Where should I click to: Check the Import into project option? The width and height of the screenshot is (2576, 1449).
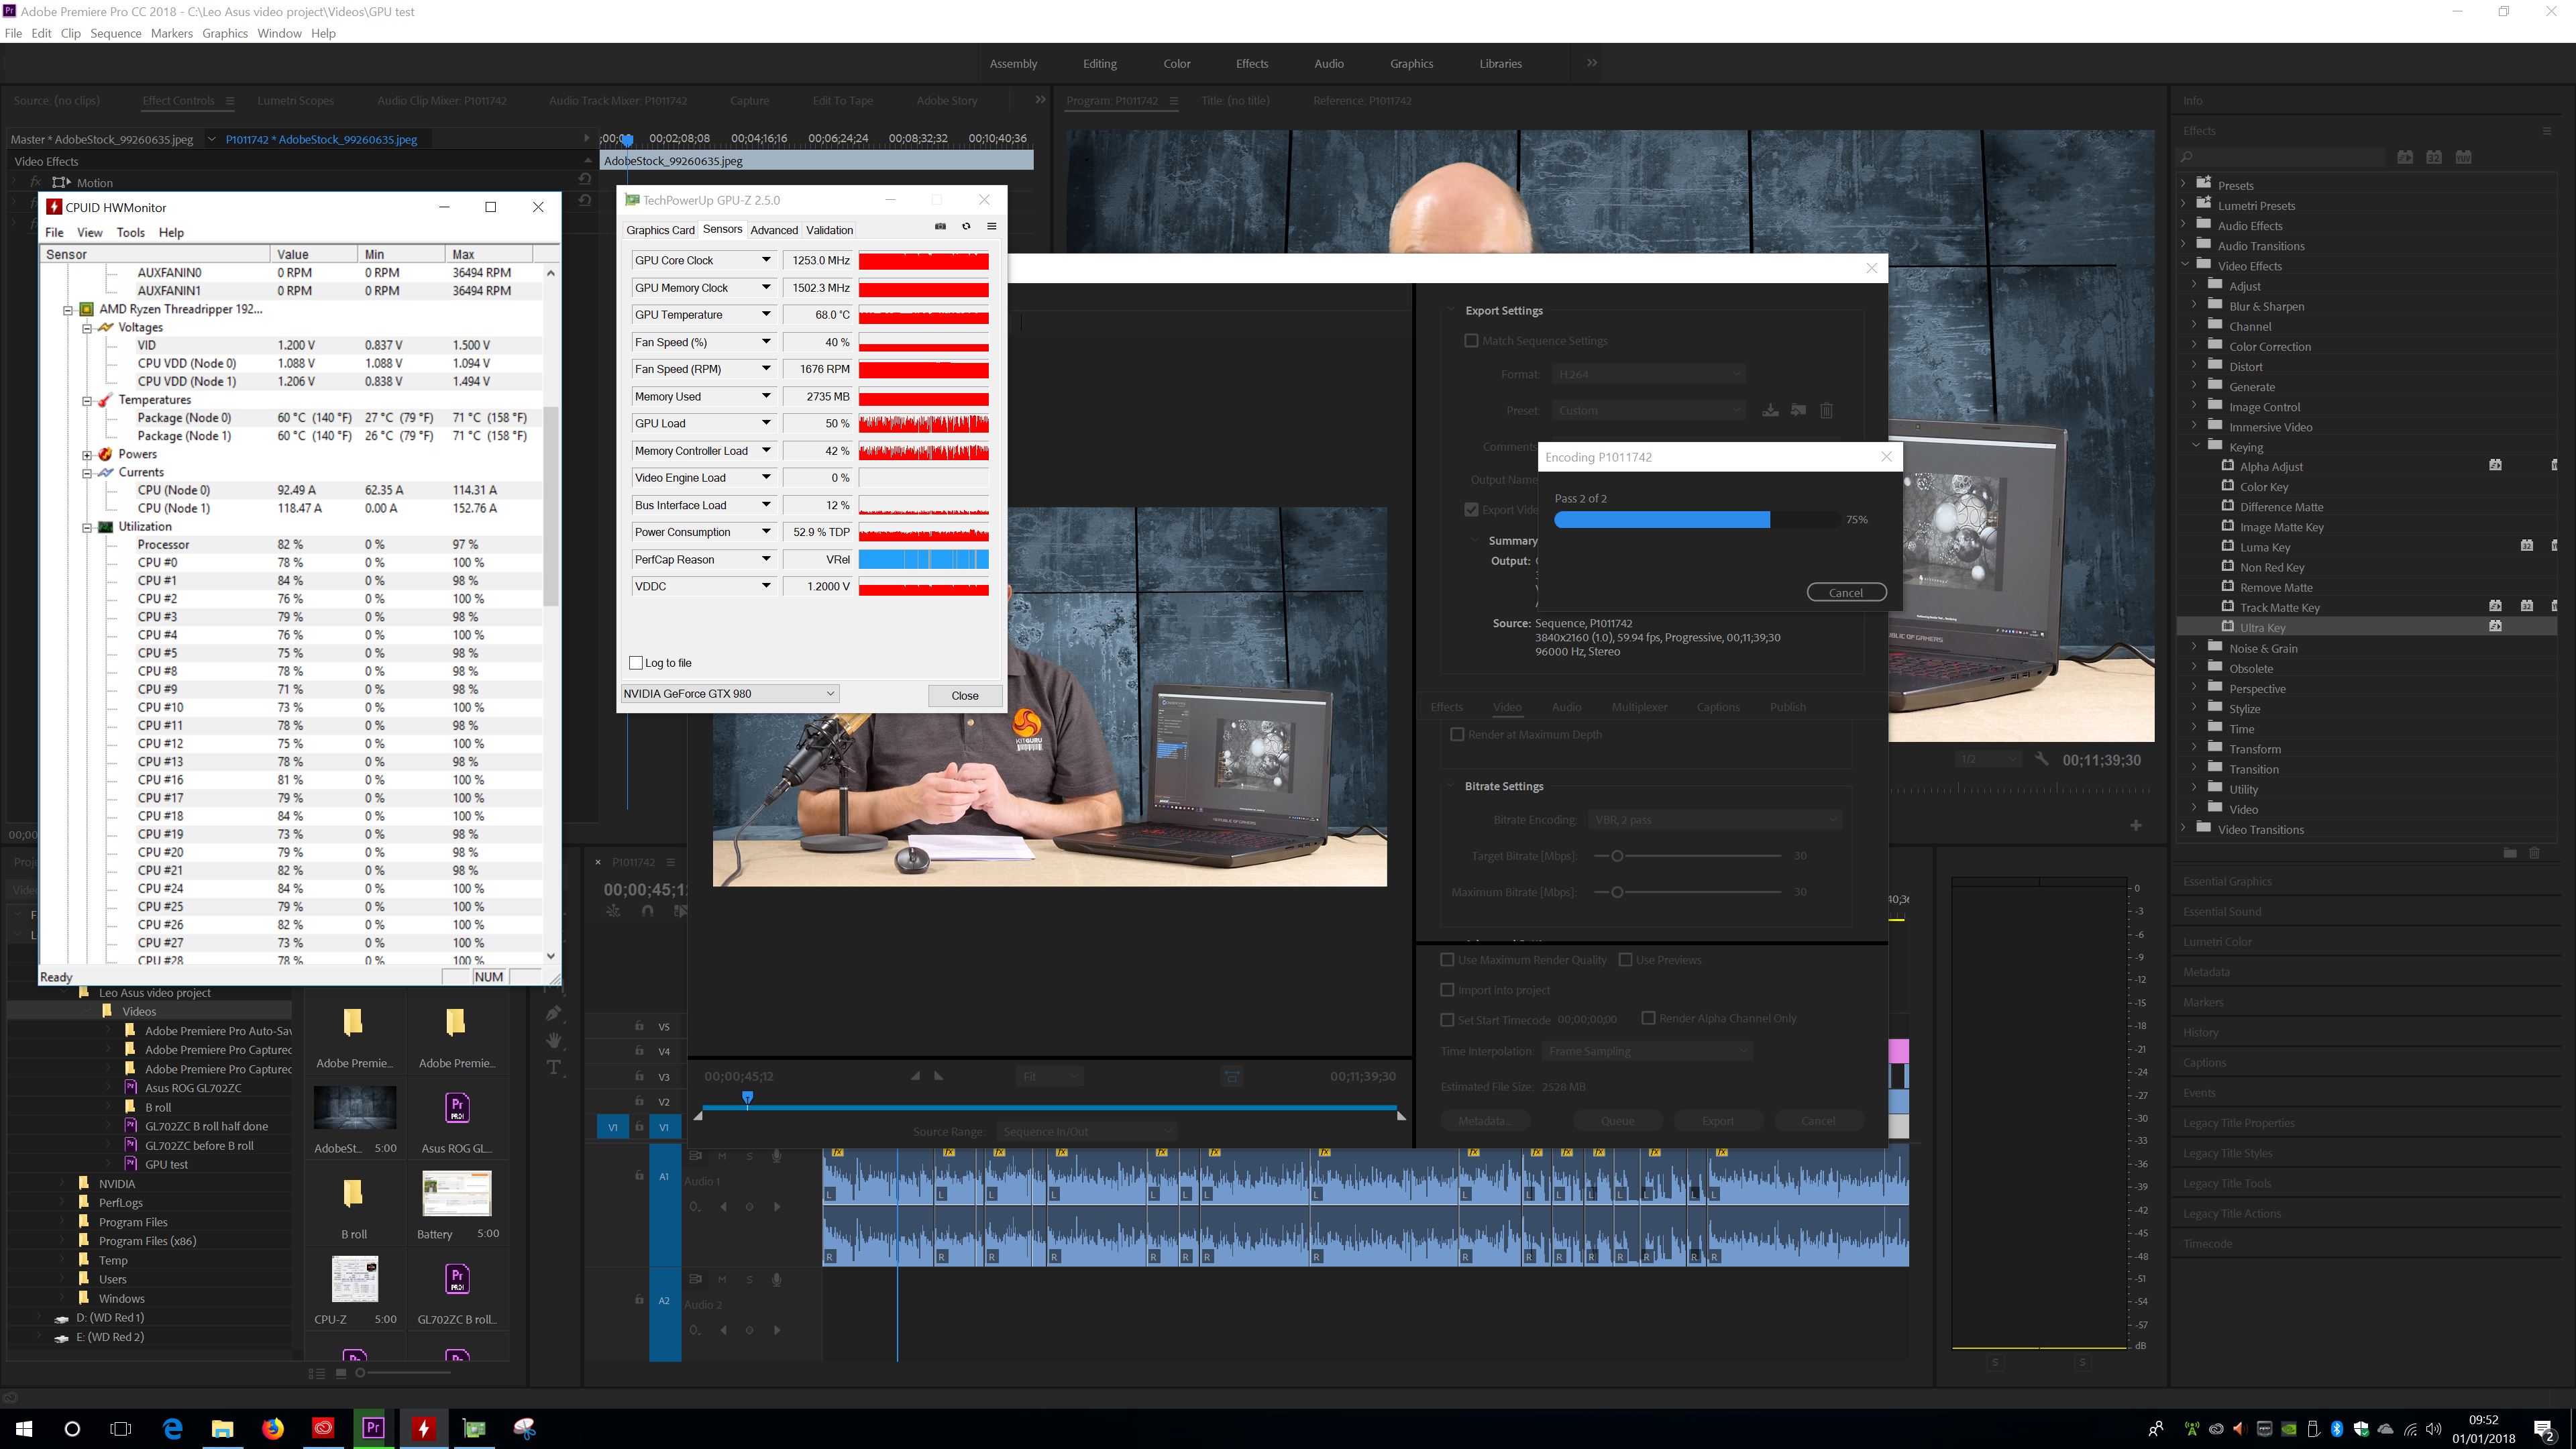click(1447, 990)
